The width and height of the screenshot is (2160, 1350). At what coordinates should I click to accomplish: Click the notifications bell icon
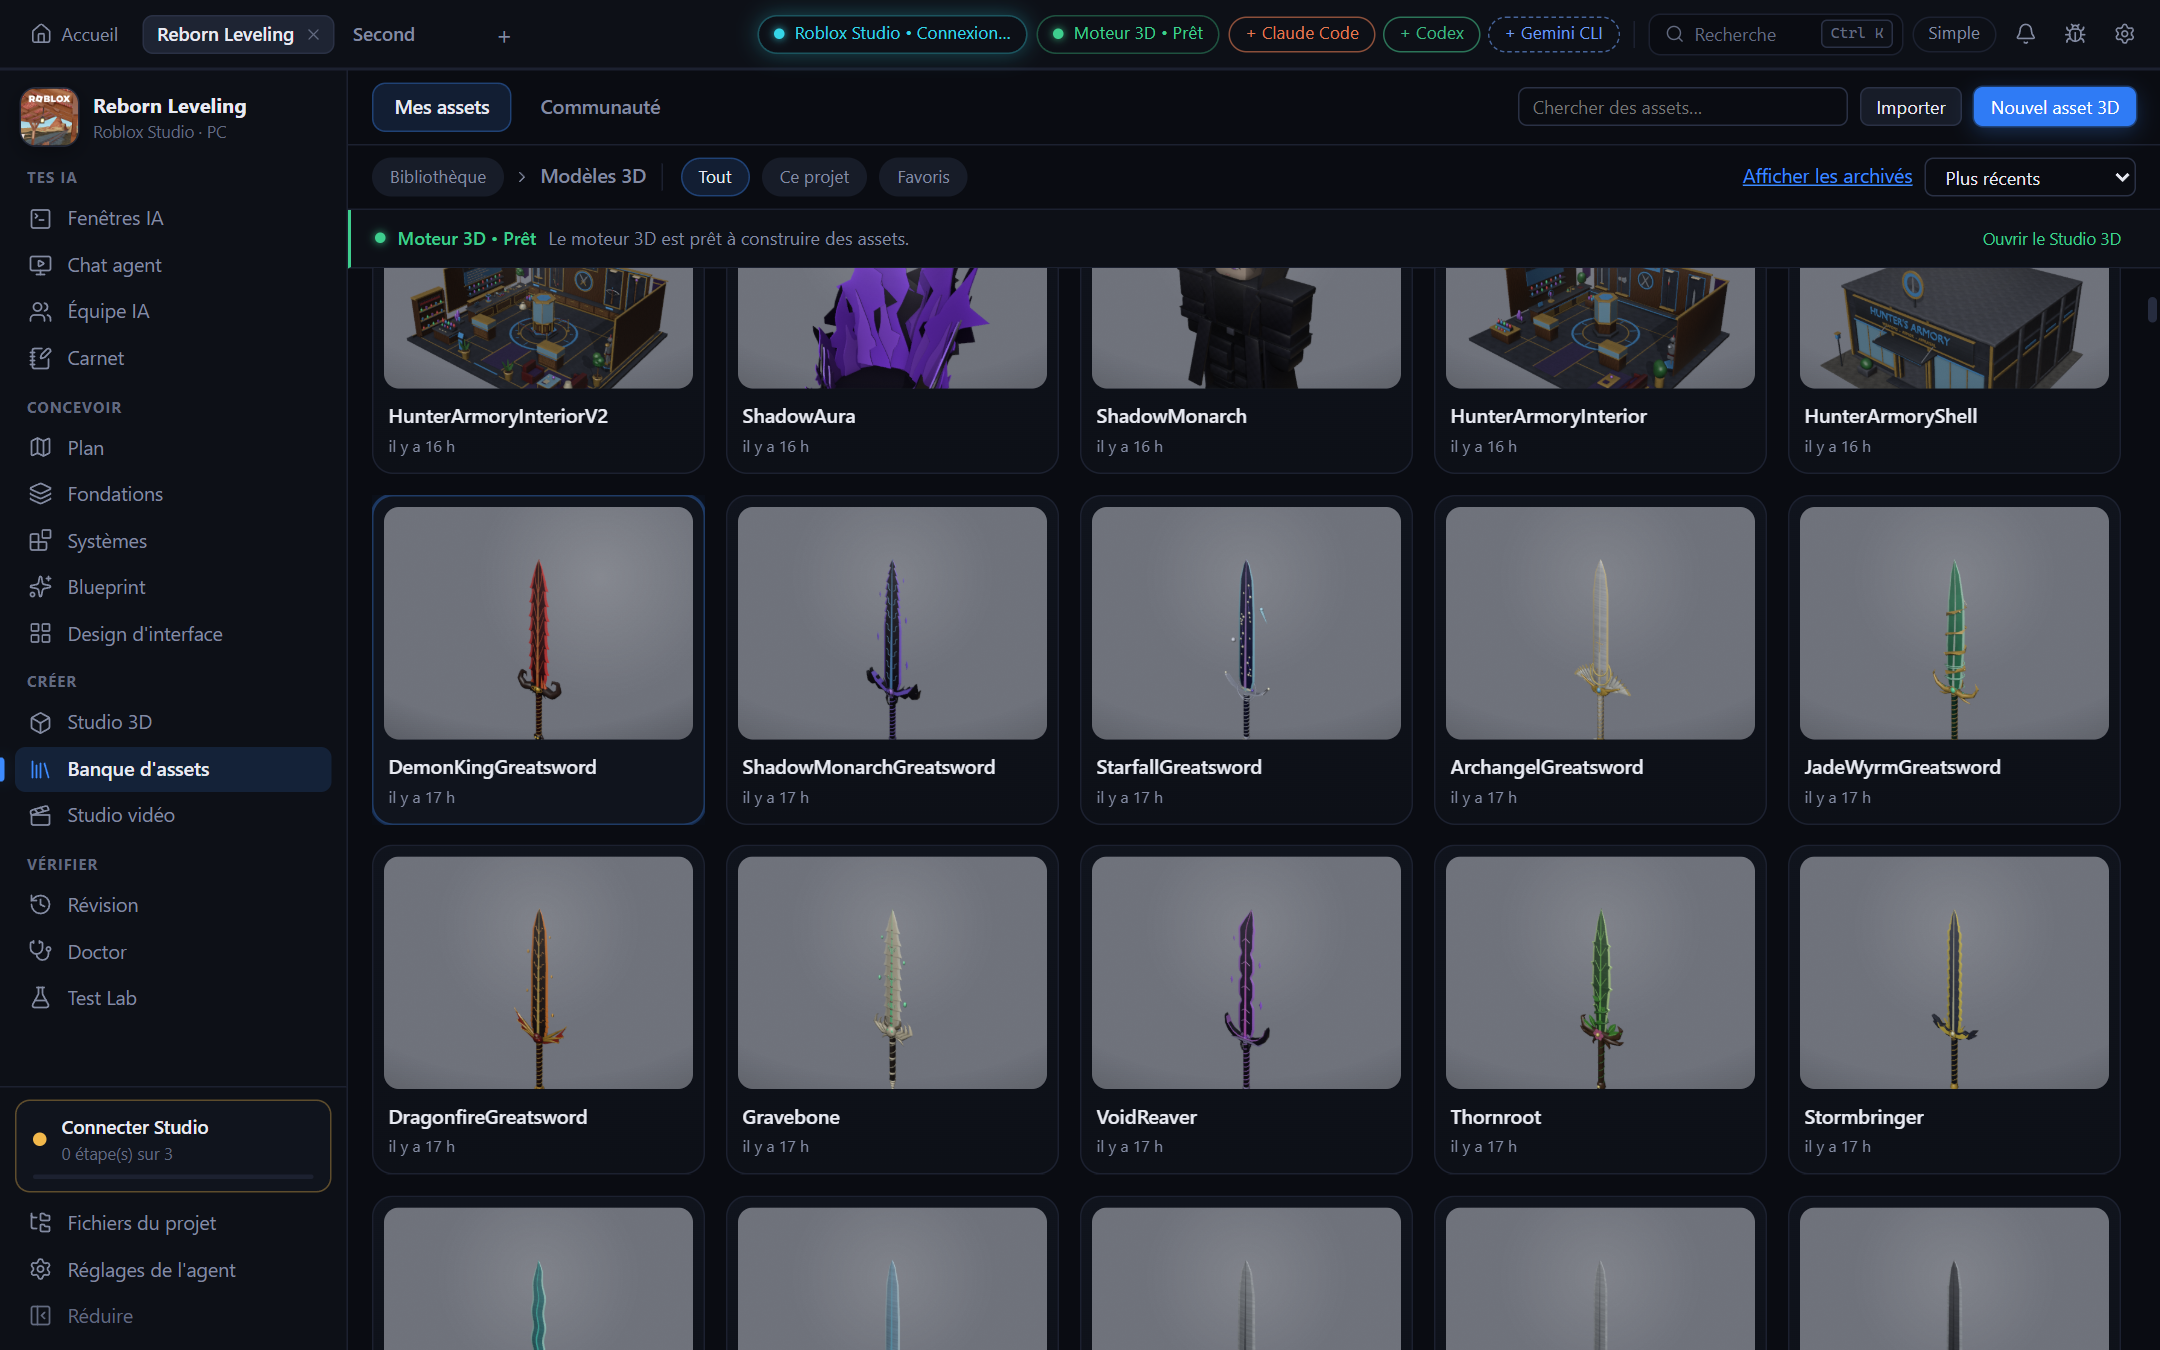pos(2025,34)
